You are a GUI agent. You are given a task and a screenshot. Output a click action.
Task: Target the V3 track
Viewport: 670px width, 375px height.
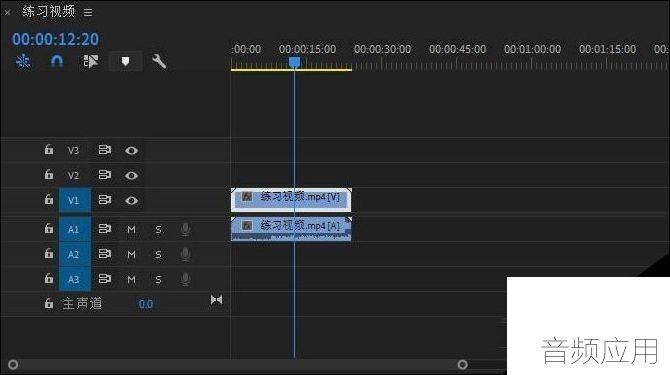tap(73, 150)
